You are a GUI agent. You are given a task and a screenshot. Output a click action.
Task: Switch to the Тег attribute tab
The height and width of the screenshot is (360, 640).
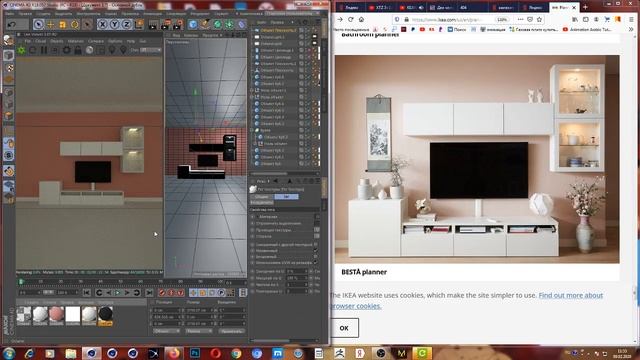[x=286, y=197]
